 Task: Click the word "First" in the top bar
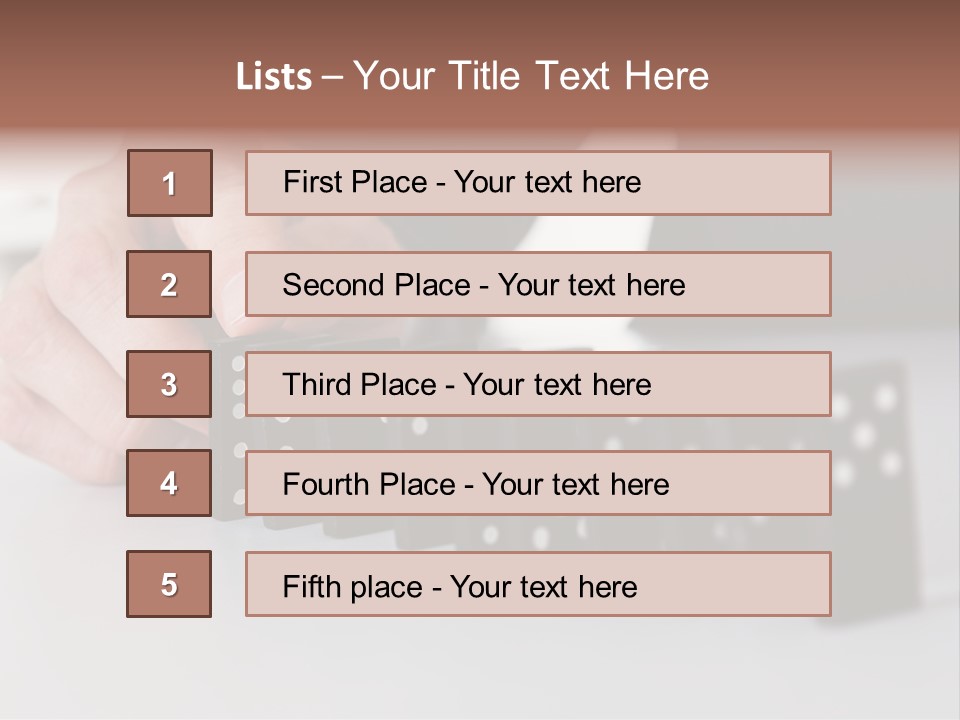[311, 182]
